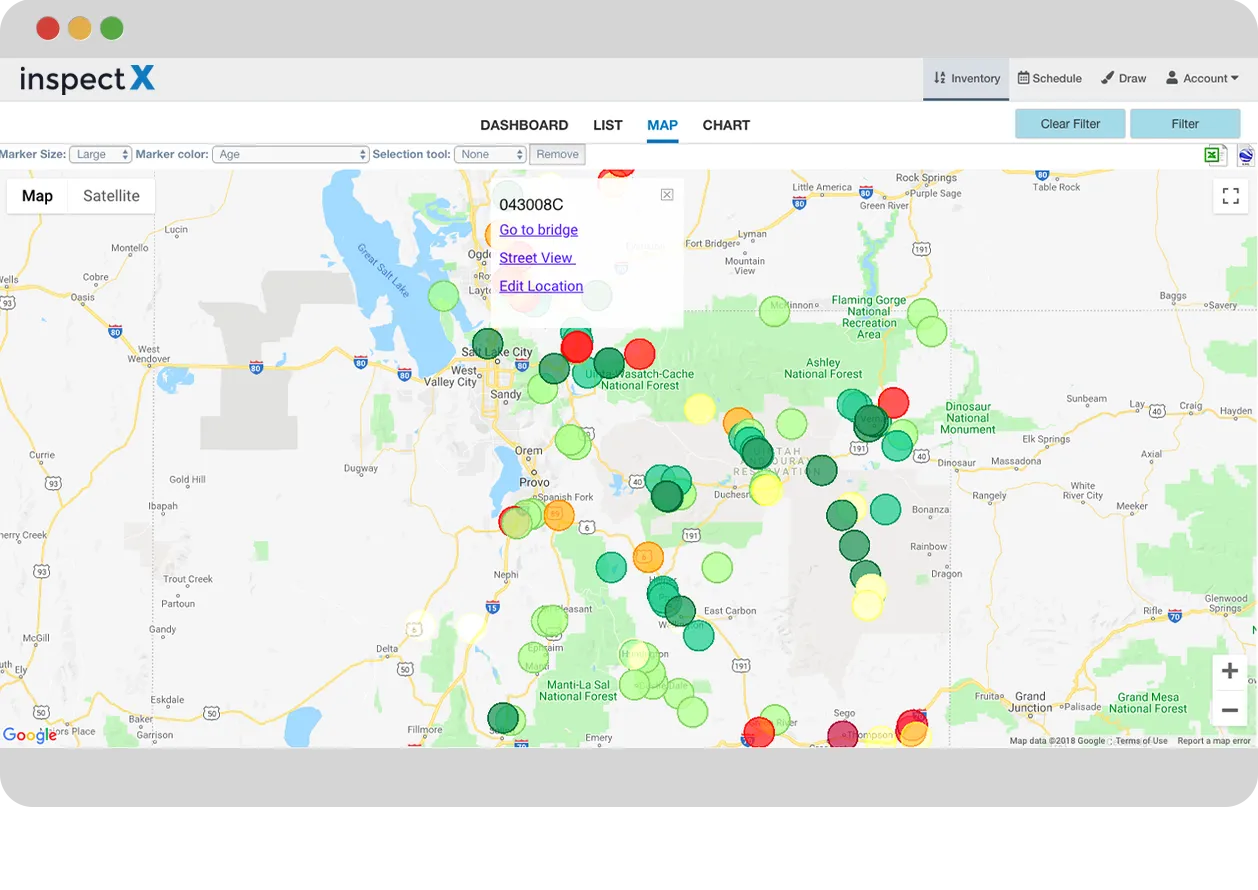
Task: Click the Flaming Gorge National Recreation Area label
Action: [869, 317]
